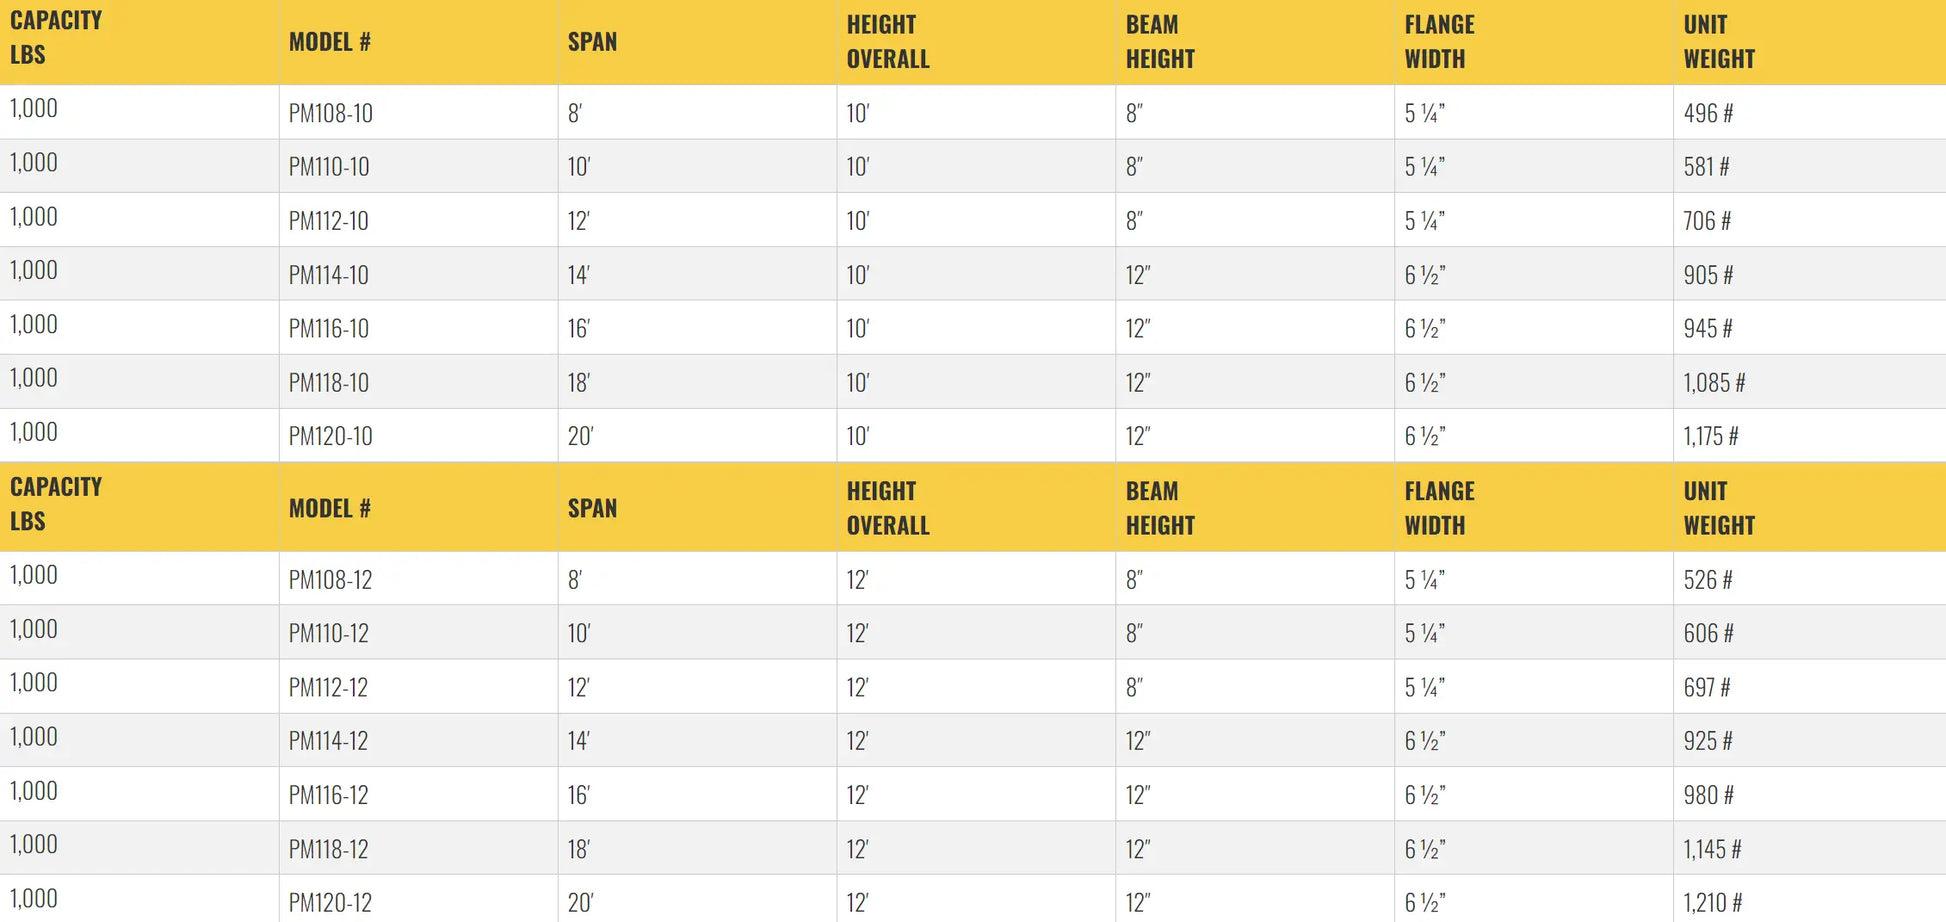
Task: Click the PM116-10 model cell
Action: tap(328, 329)
